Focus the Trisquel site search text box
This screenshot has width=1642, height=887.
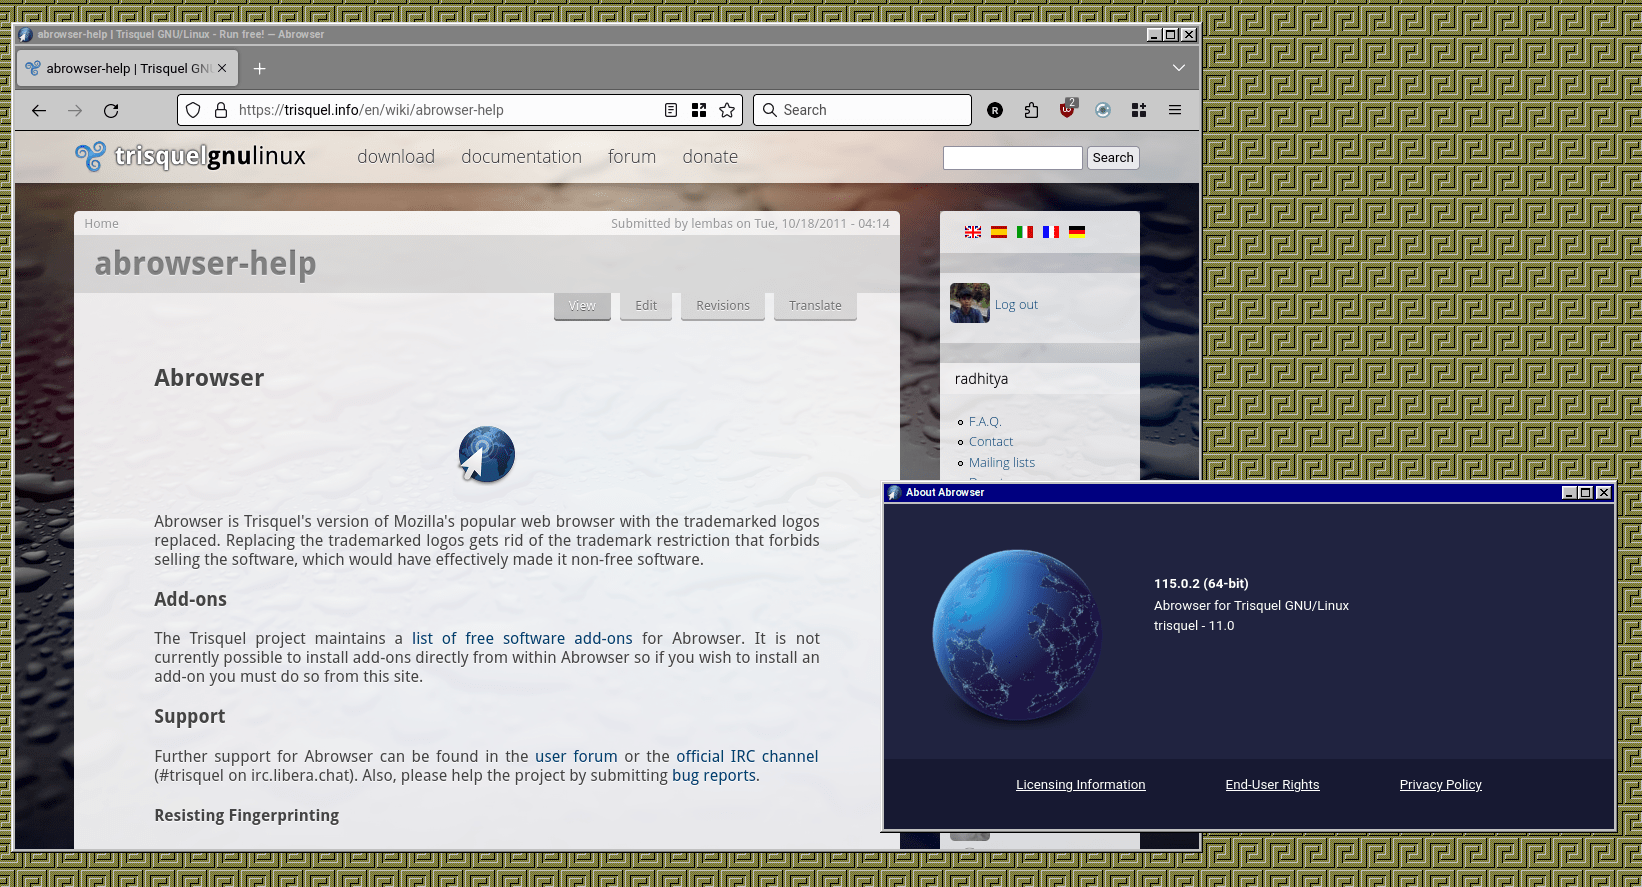click(x=1012, y=158)
